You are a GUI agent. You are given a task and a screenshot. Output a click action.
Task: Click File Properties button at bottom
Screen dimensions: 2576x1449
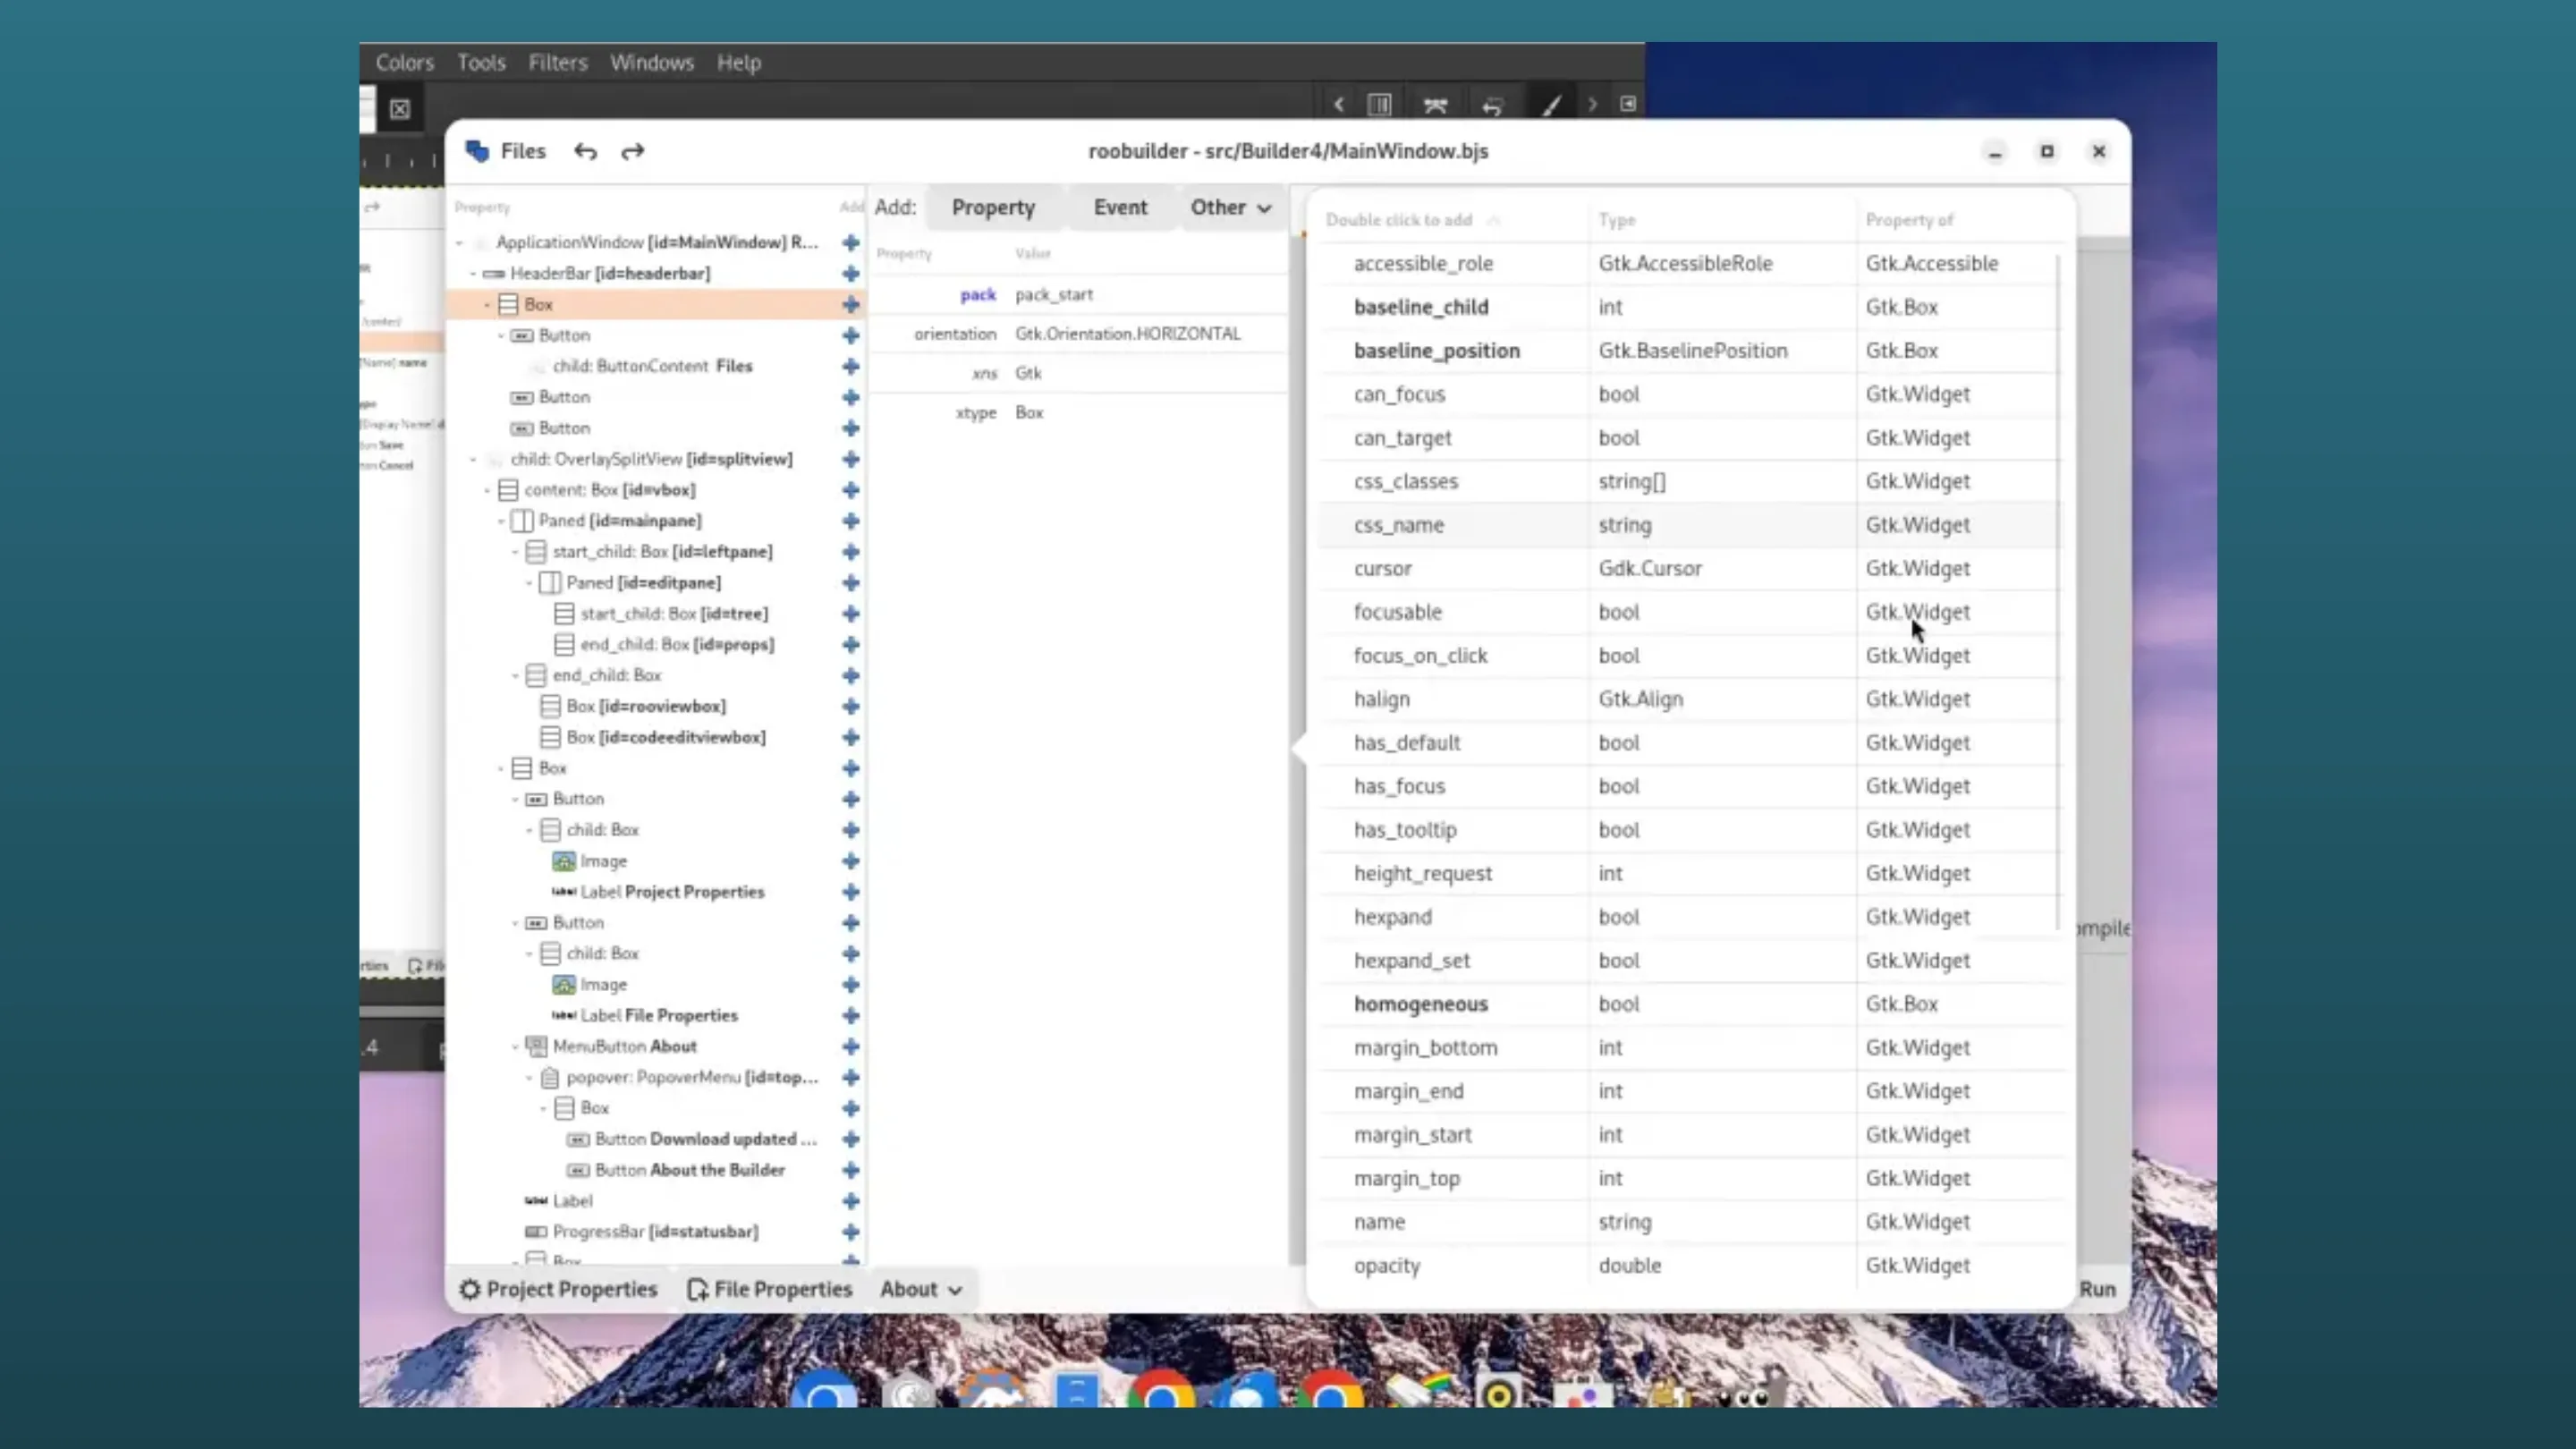[769, 1289]
